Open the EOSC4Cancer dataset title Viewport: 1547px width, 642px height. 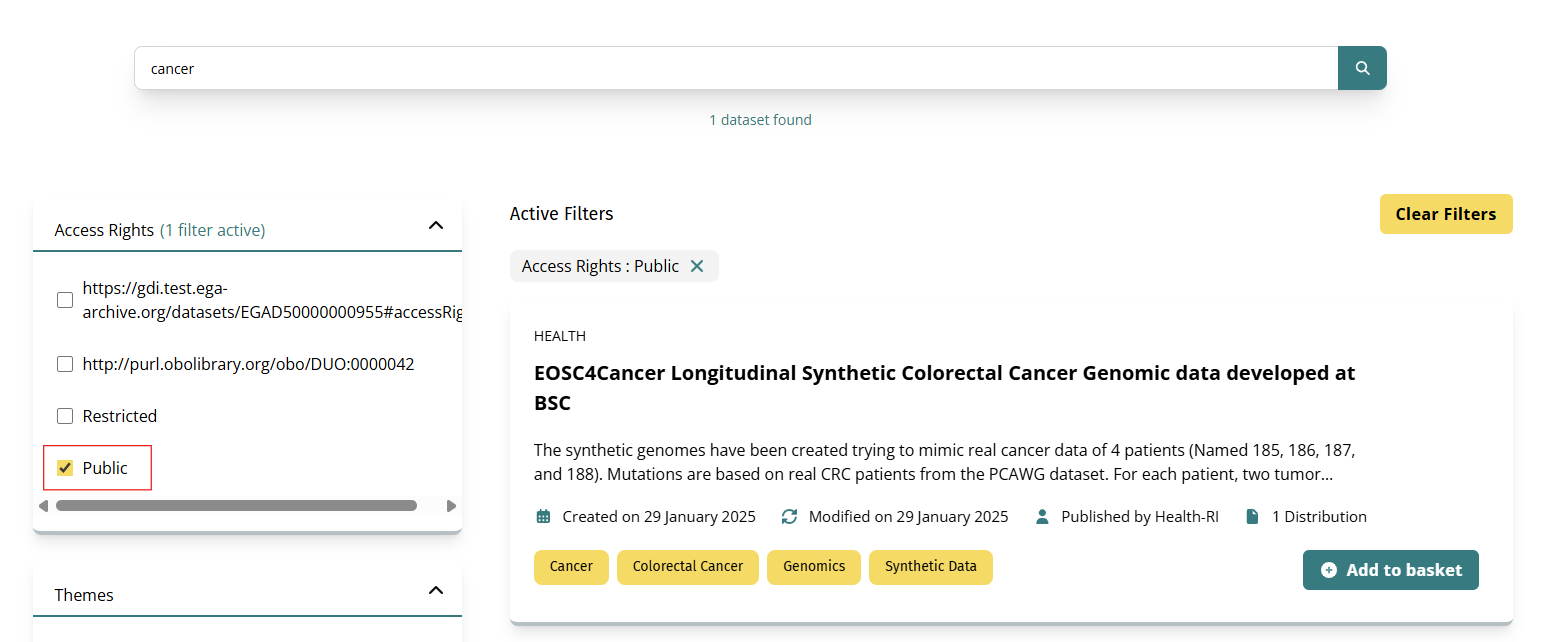pyautogui.click(x=945, y=387)
